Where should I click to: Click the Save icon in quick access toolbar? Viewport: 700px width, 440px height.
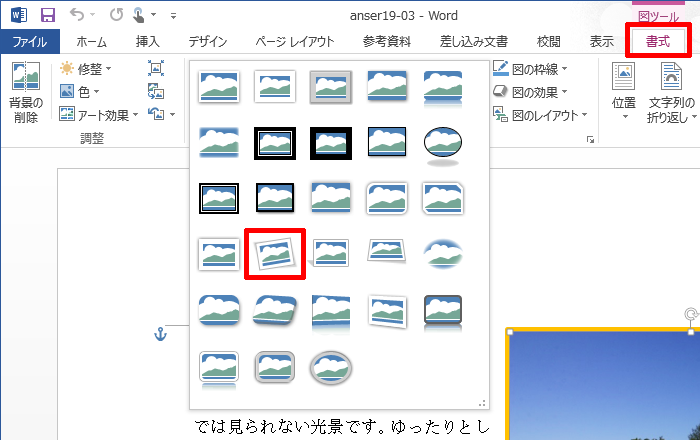point(48,15)
